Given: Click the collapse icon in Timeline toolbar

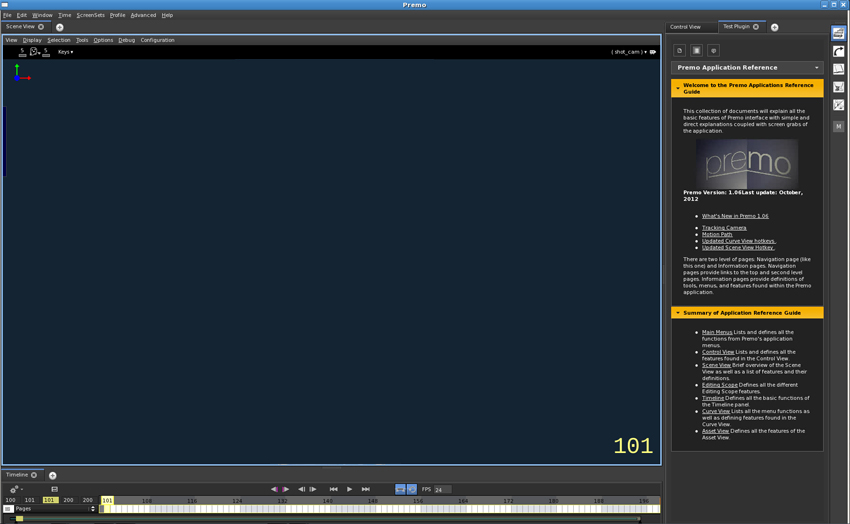Looking at the screenshot, I should pos(54,489).
